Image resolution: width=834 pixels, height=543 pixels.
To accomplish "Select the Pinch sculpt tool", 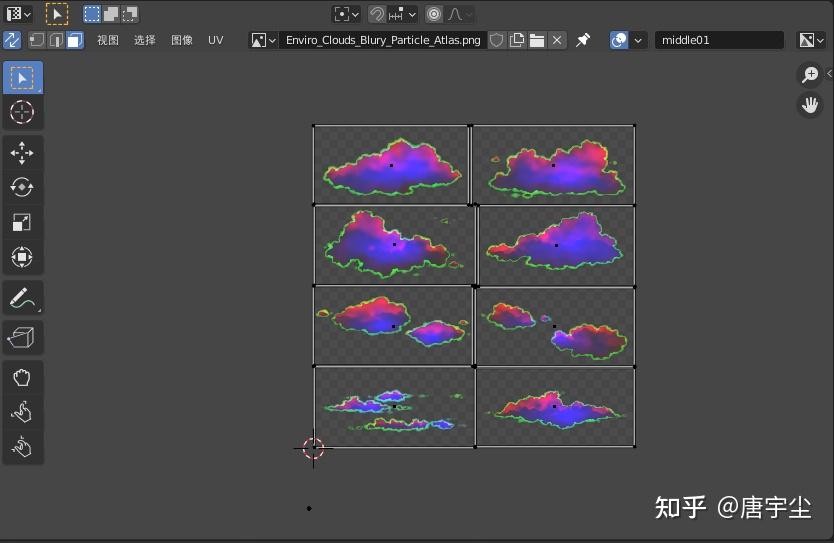I will 22,447.
